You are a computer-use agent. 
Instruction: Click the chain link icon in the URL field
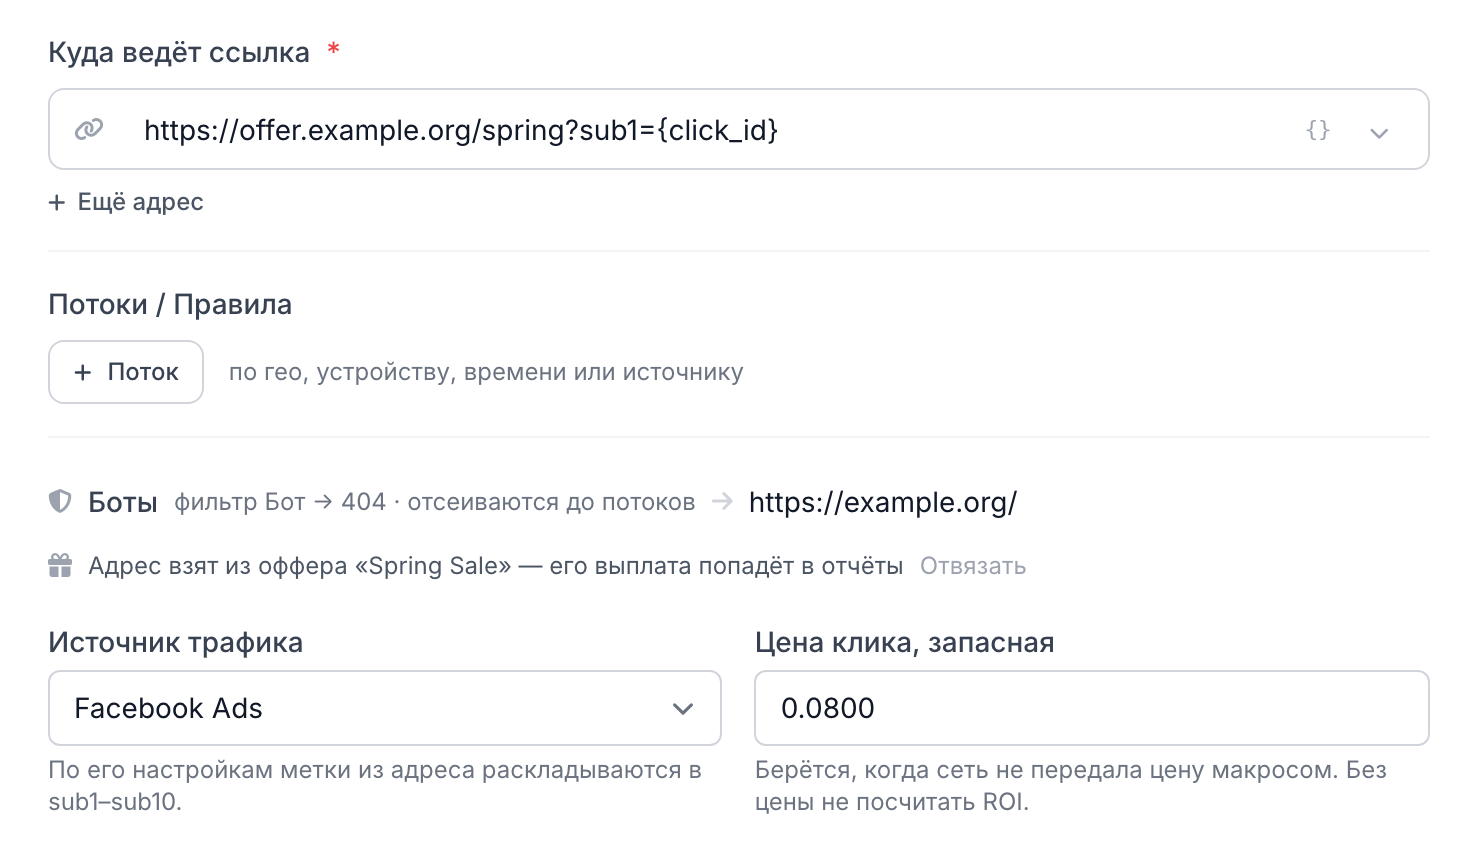[x=89, y=130]
